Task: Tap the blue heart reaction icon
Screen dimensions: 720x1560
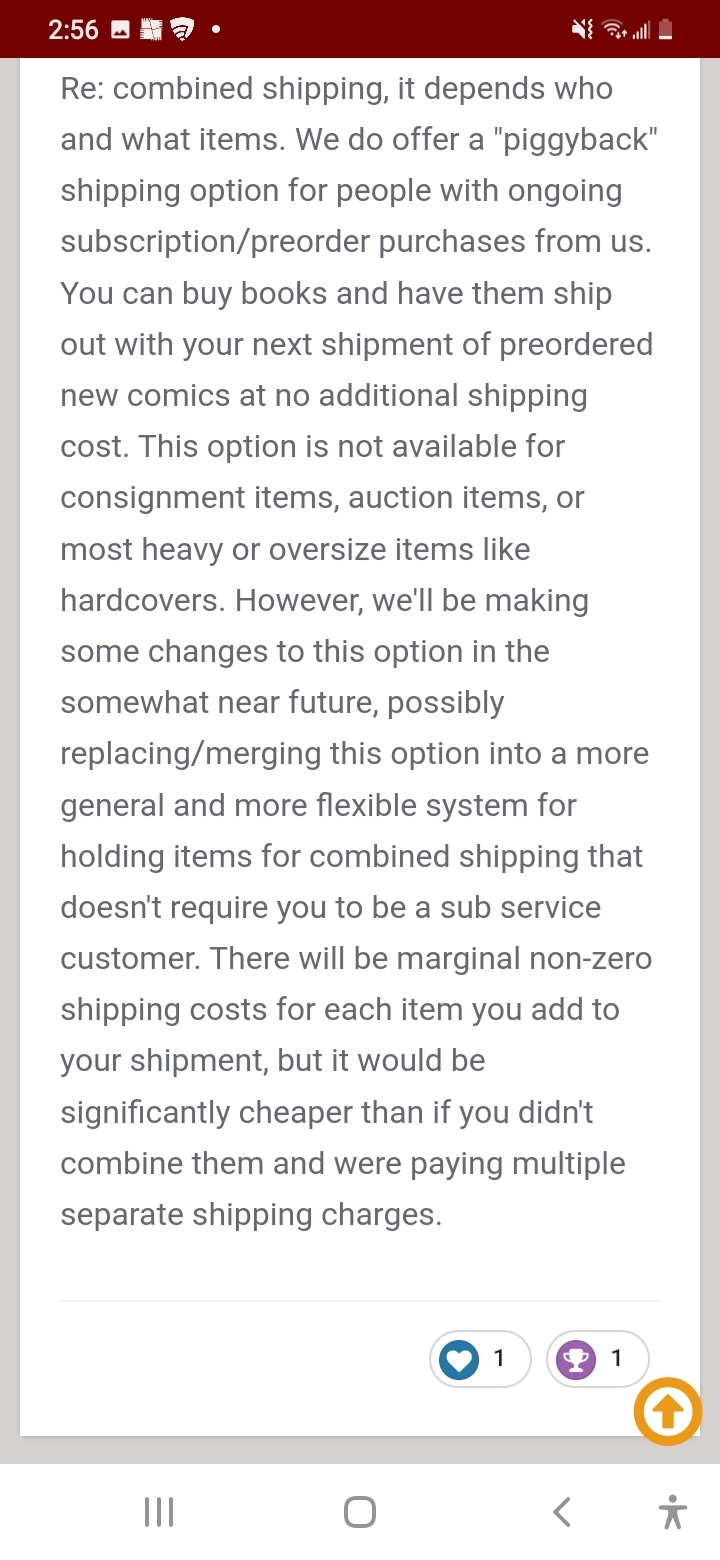Action: tap(459, 1359)
